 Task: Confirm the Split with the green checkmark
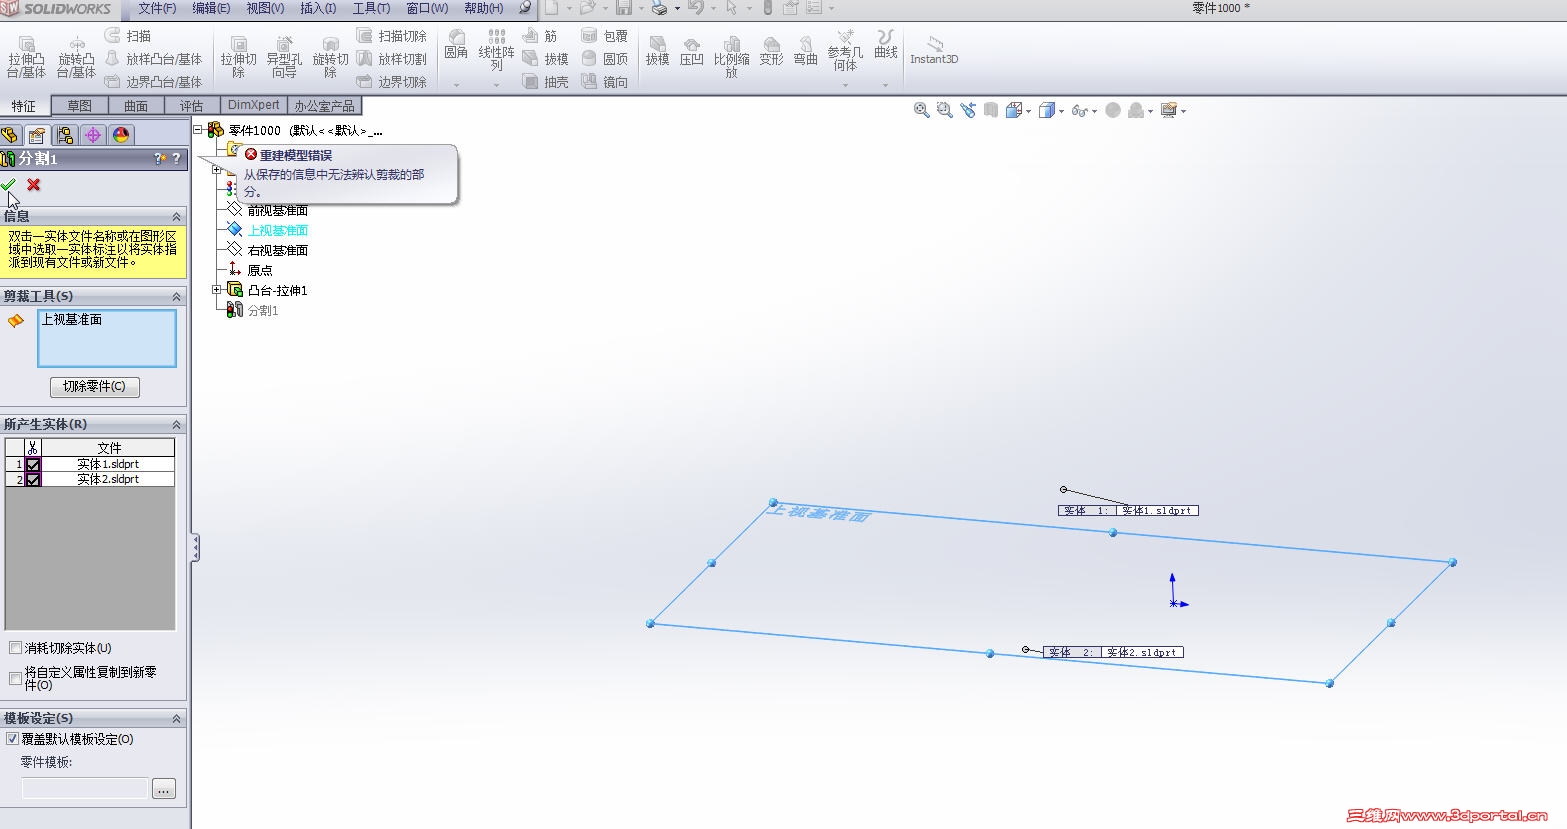point(9,184)
